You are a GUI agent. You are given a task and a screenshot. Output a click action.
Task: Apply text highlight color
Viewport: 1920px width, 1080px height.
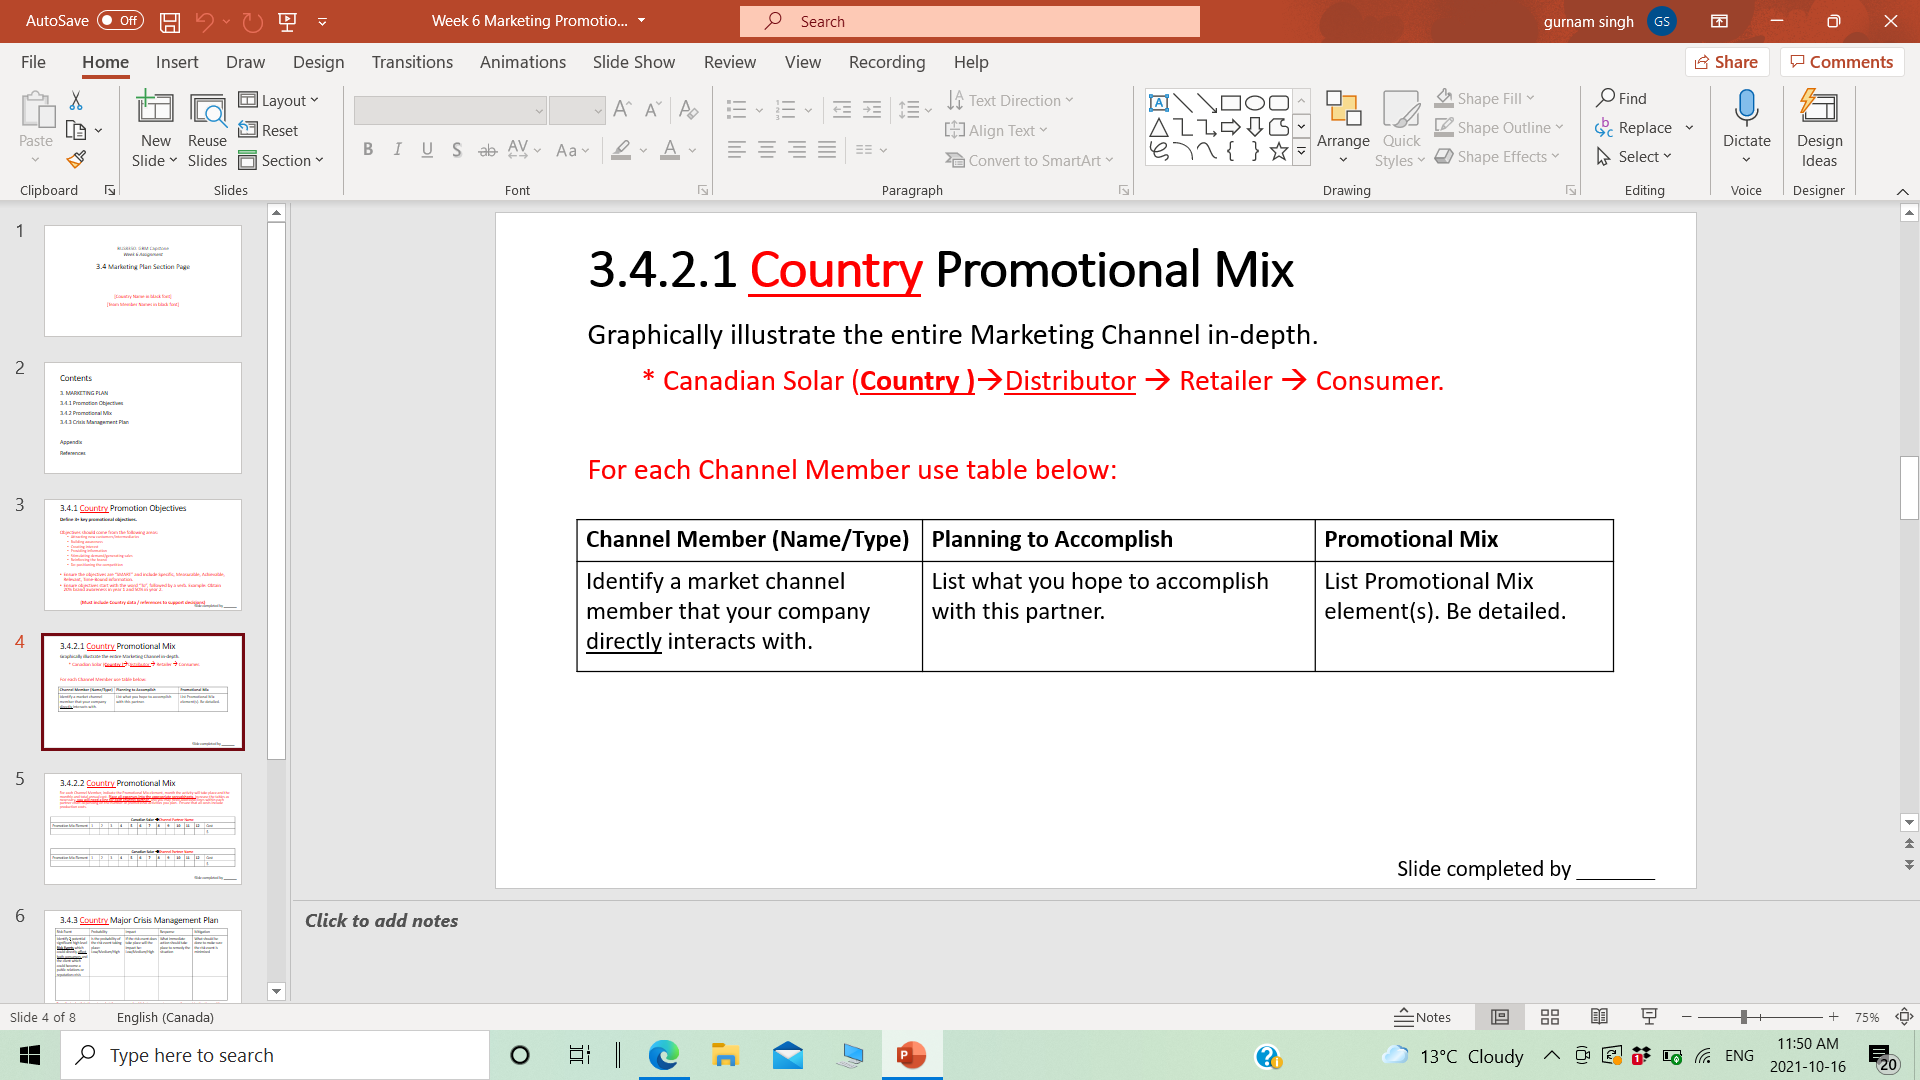(x=622, y=150)
